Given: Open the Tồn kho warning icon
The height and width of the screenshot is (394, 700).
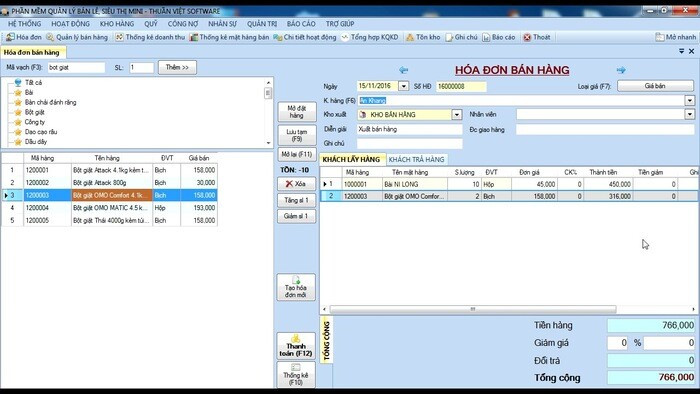Looking at the screenshot, I should [410, 37].
